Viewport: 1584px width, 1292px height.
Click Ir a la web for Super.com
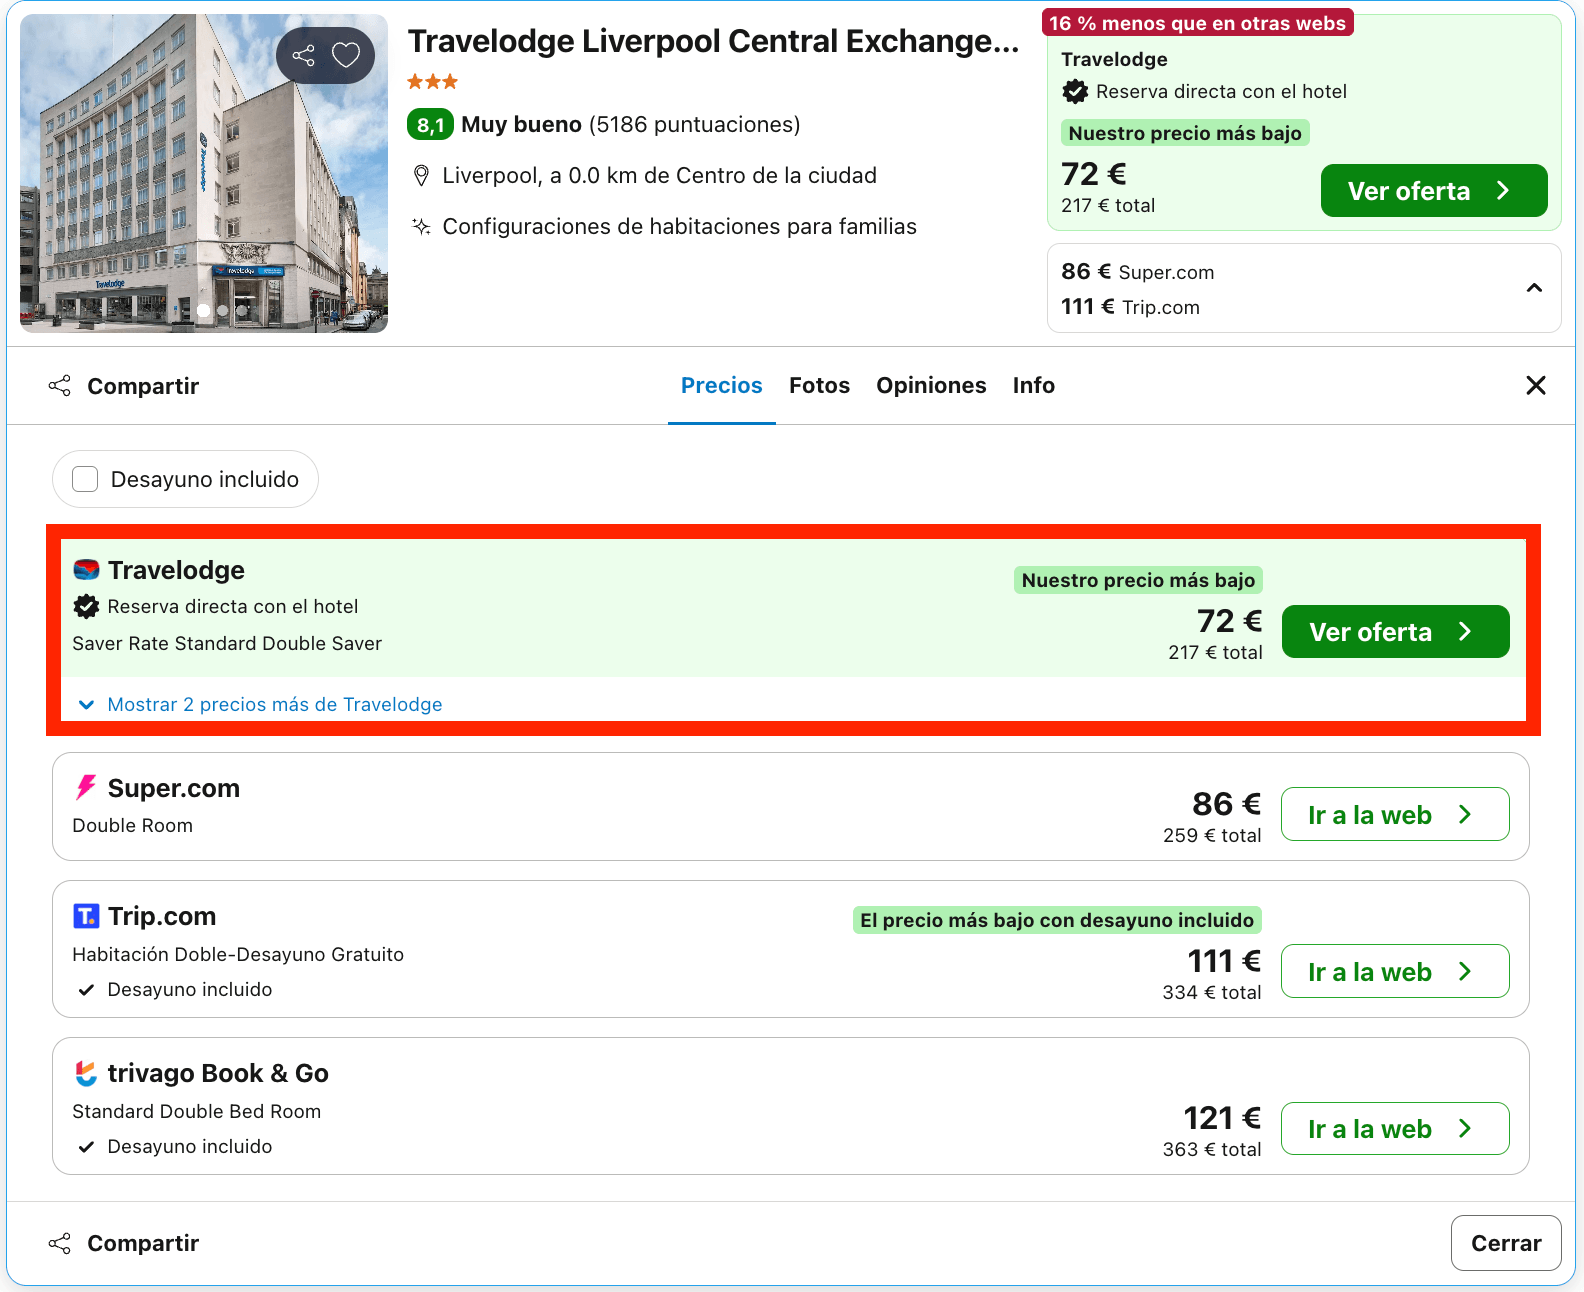pos(1395,814)
